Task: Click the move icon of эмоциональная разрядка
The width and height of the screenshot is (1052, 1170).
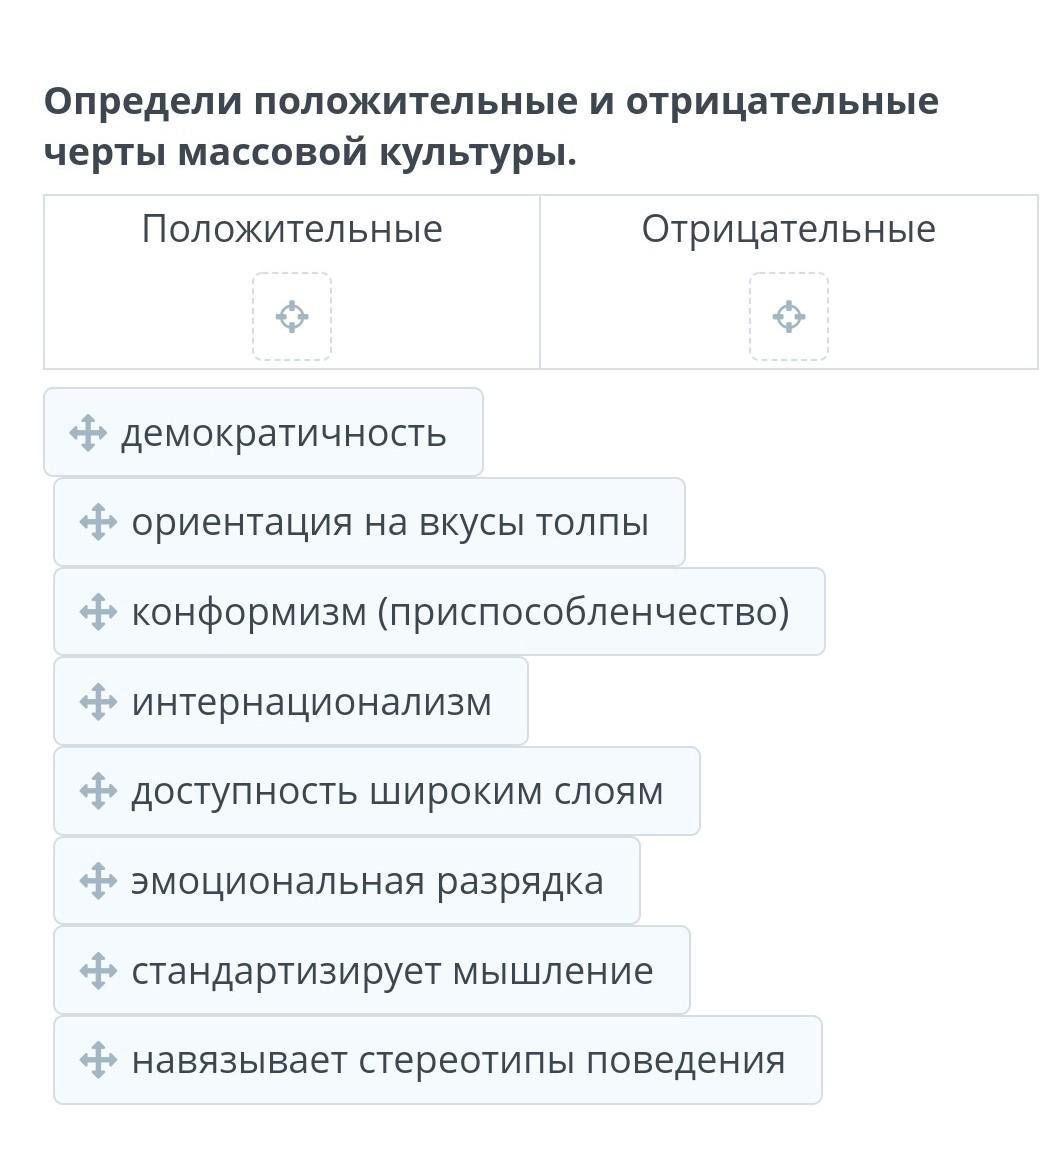Action: (x=98, y=881)
